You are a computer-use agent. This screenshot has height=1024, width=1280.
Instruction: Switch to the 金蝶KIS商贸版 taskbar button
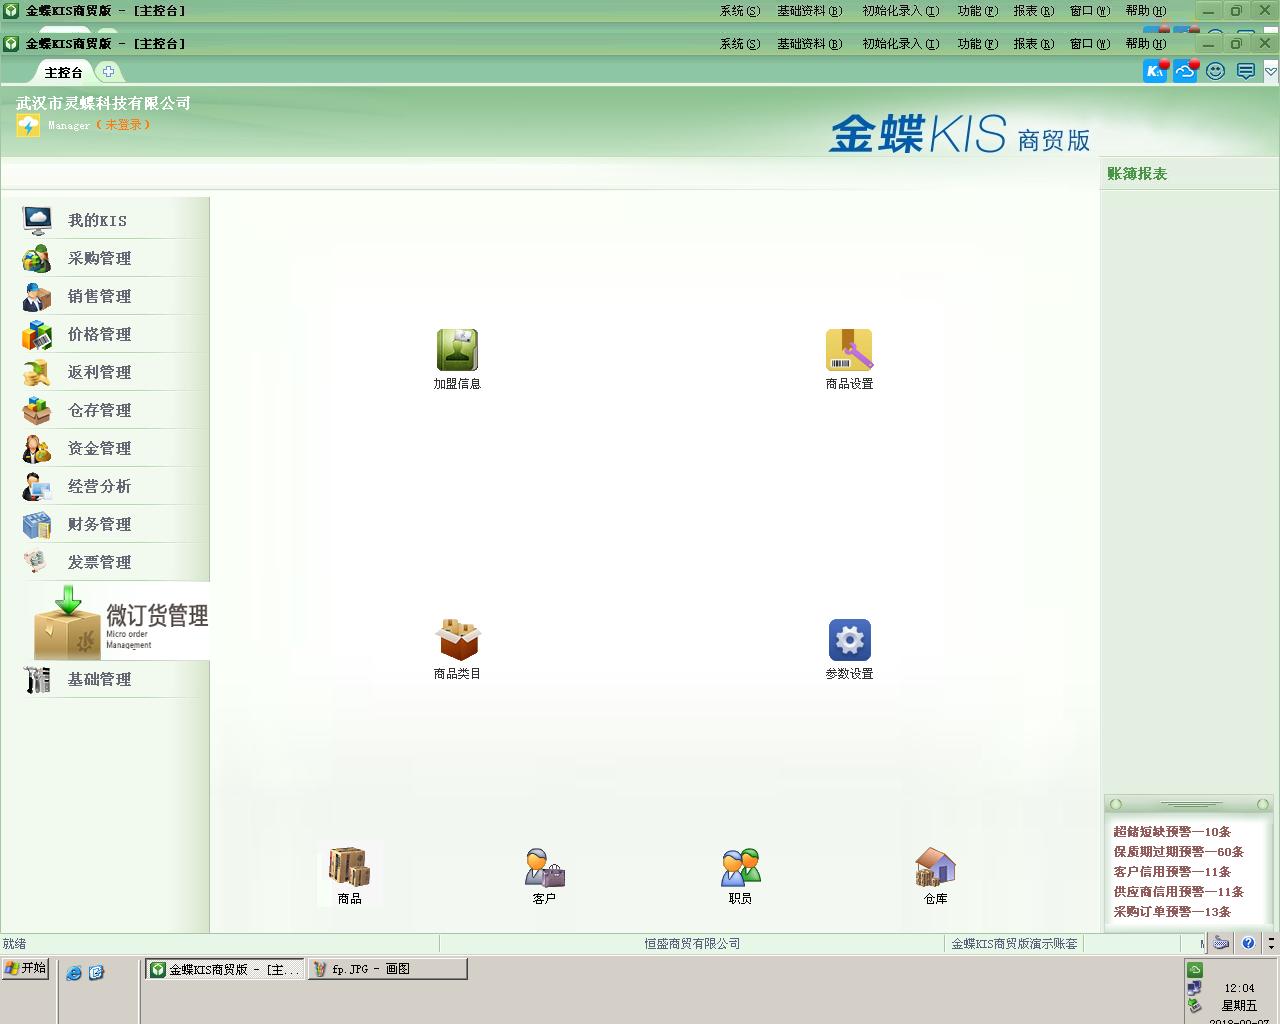(x=226, y=969)
